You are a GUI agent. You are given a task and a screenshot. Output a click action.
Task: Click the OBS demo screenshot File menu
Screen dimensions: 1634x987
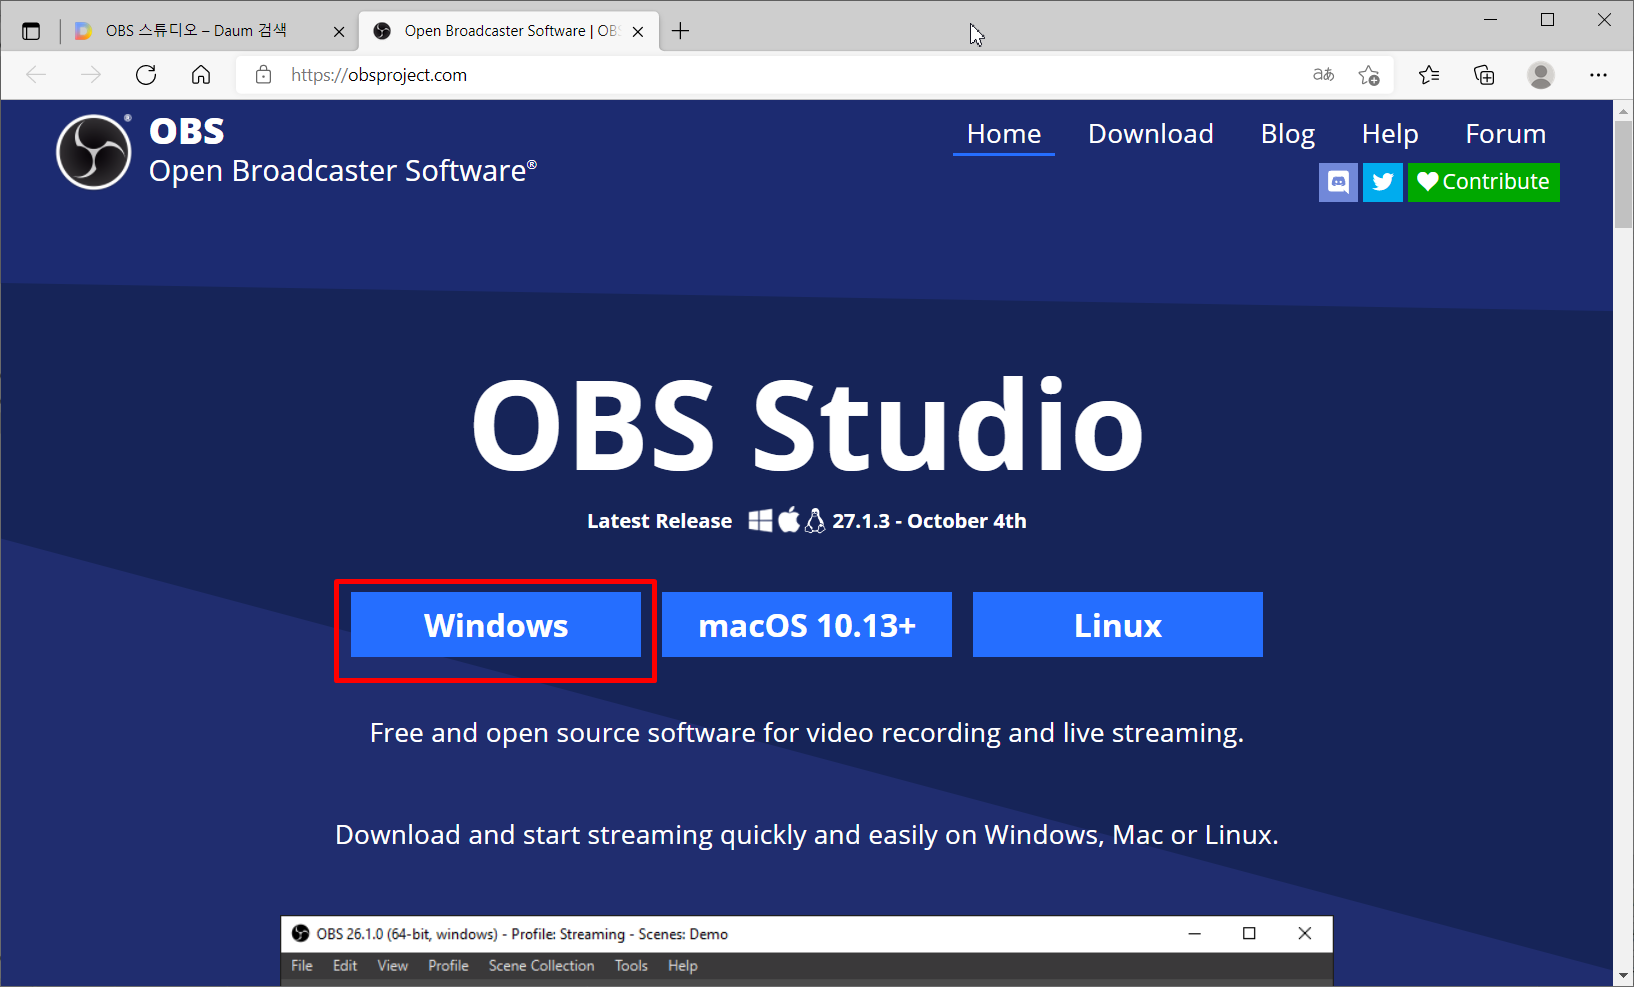[302, 966]
